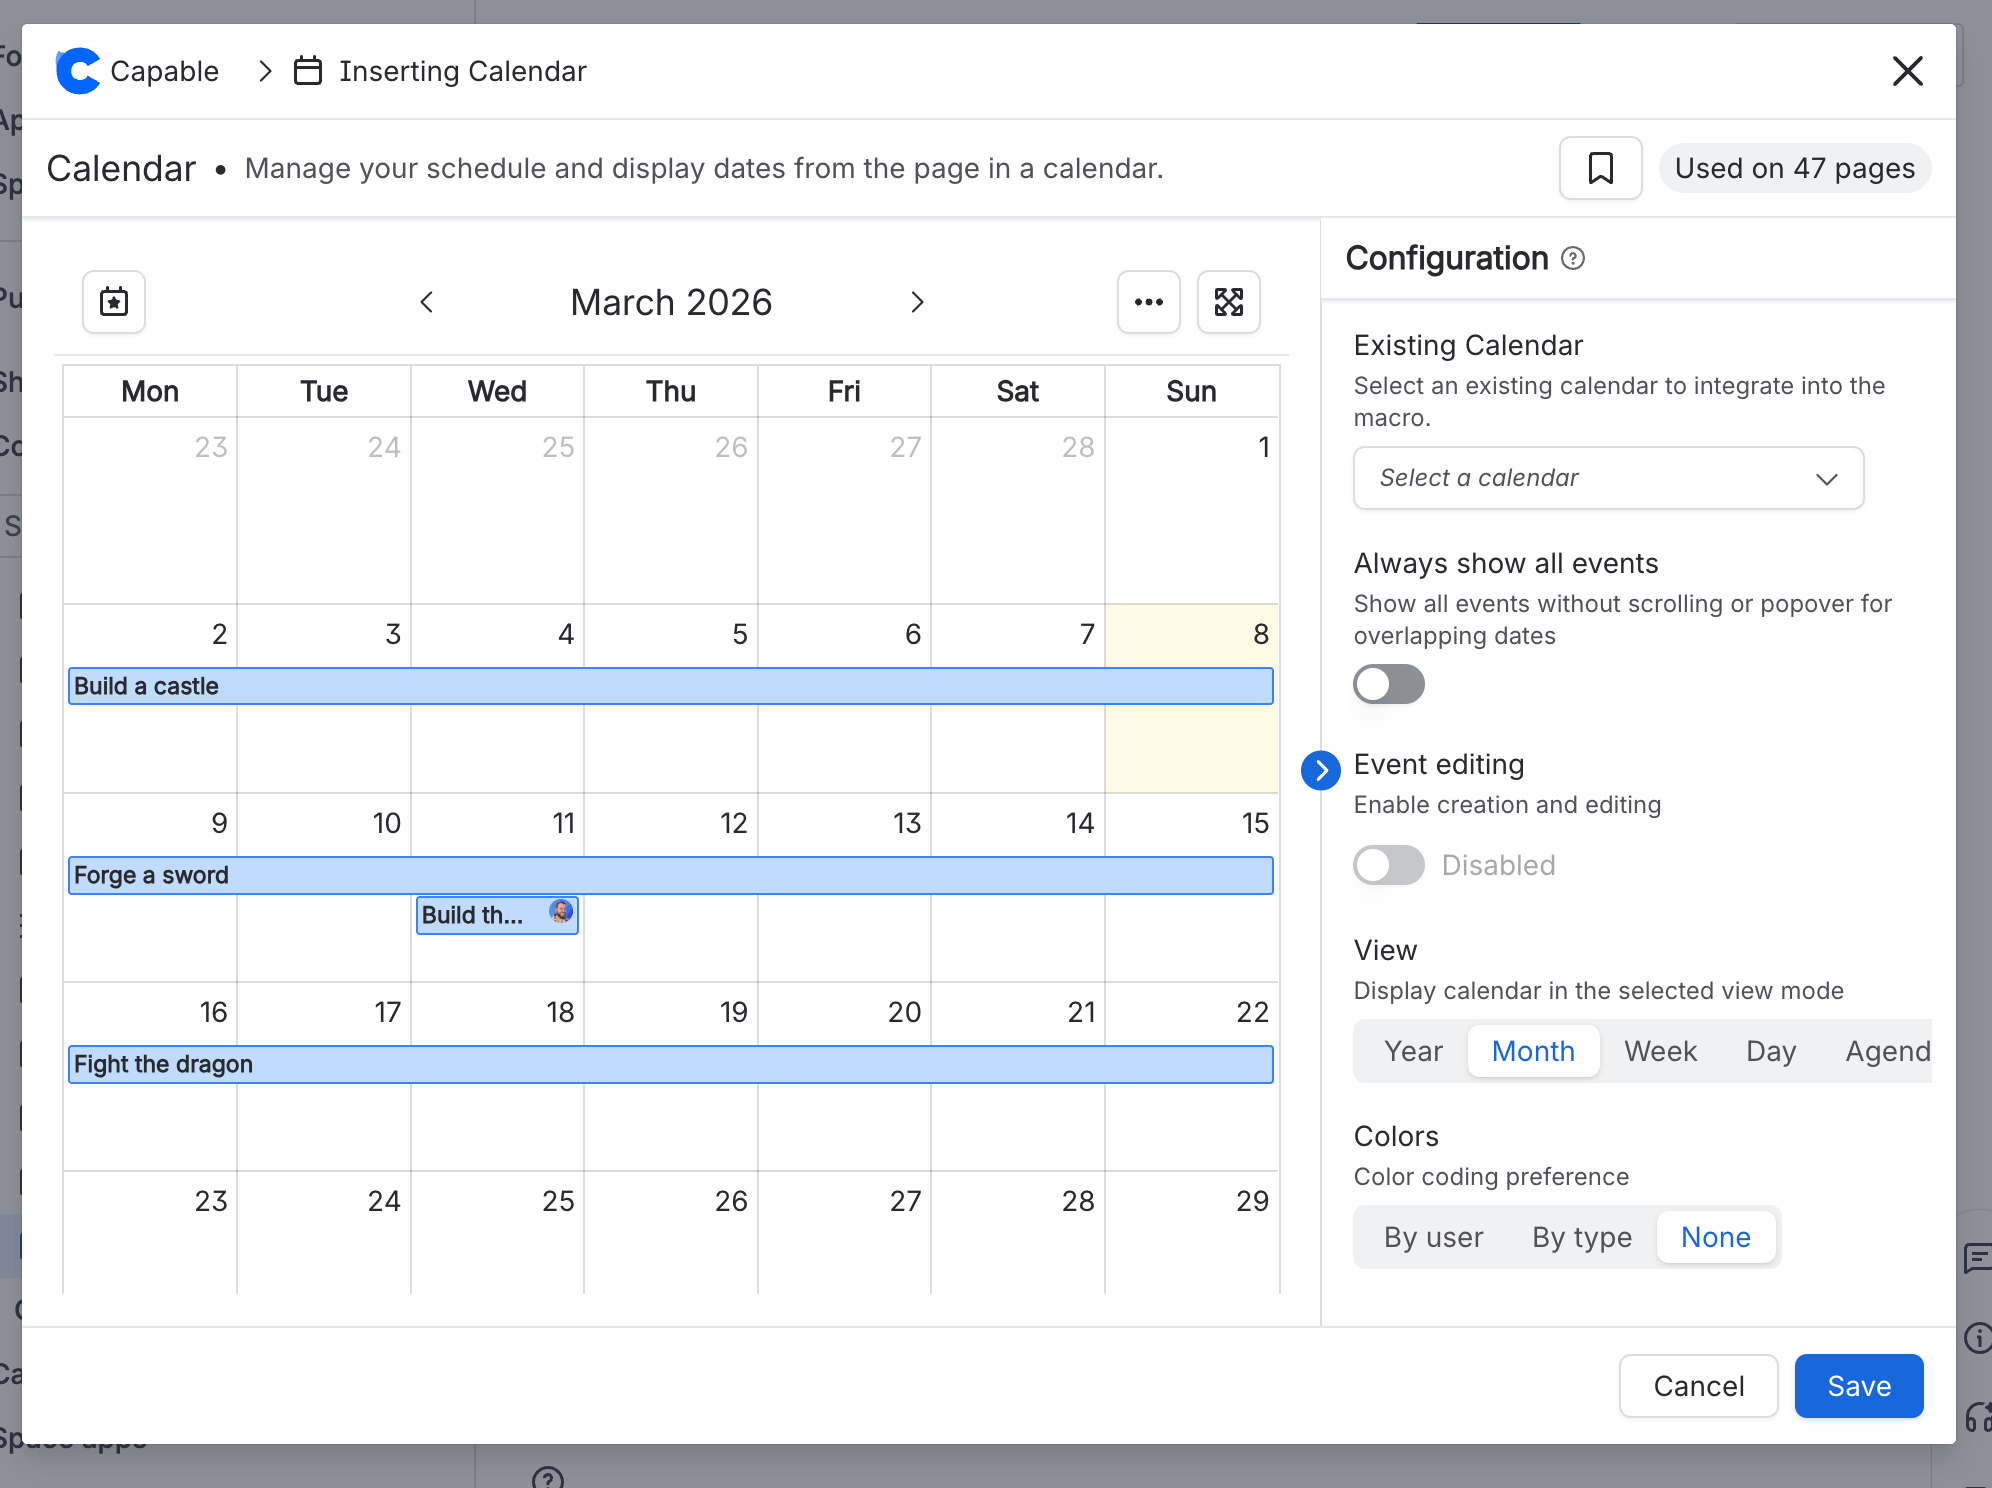Open the three-dots more options menu

pos(1148,302)
